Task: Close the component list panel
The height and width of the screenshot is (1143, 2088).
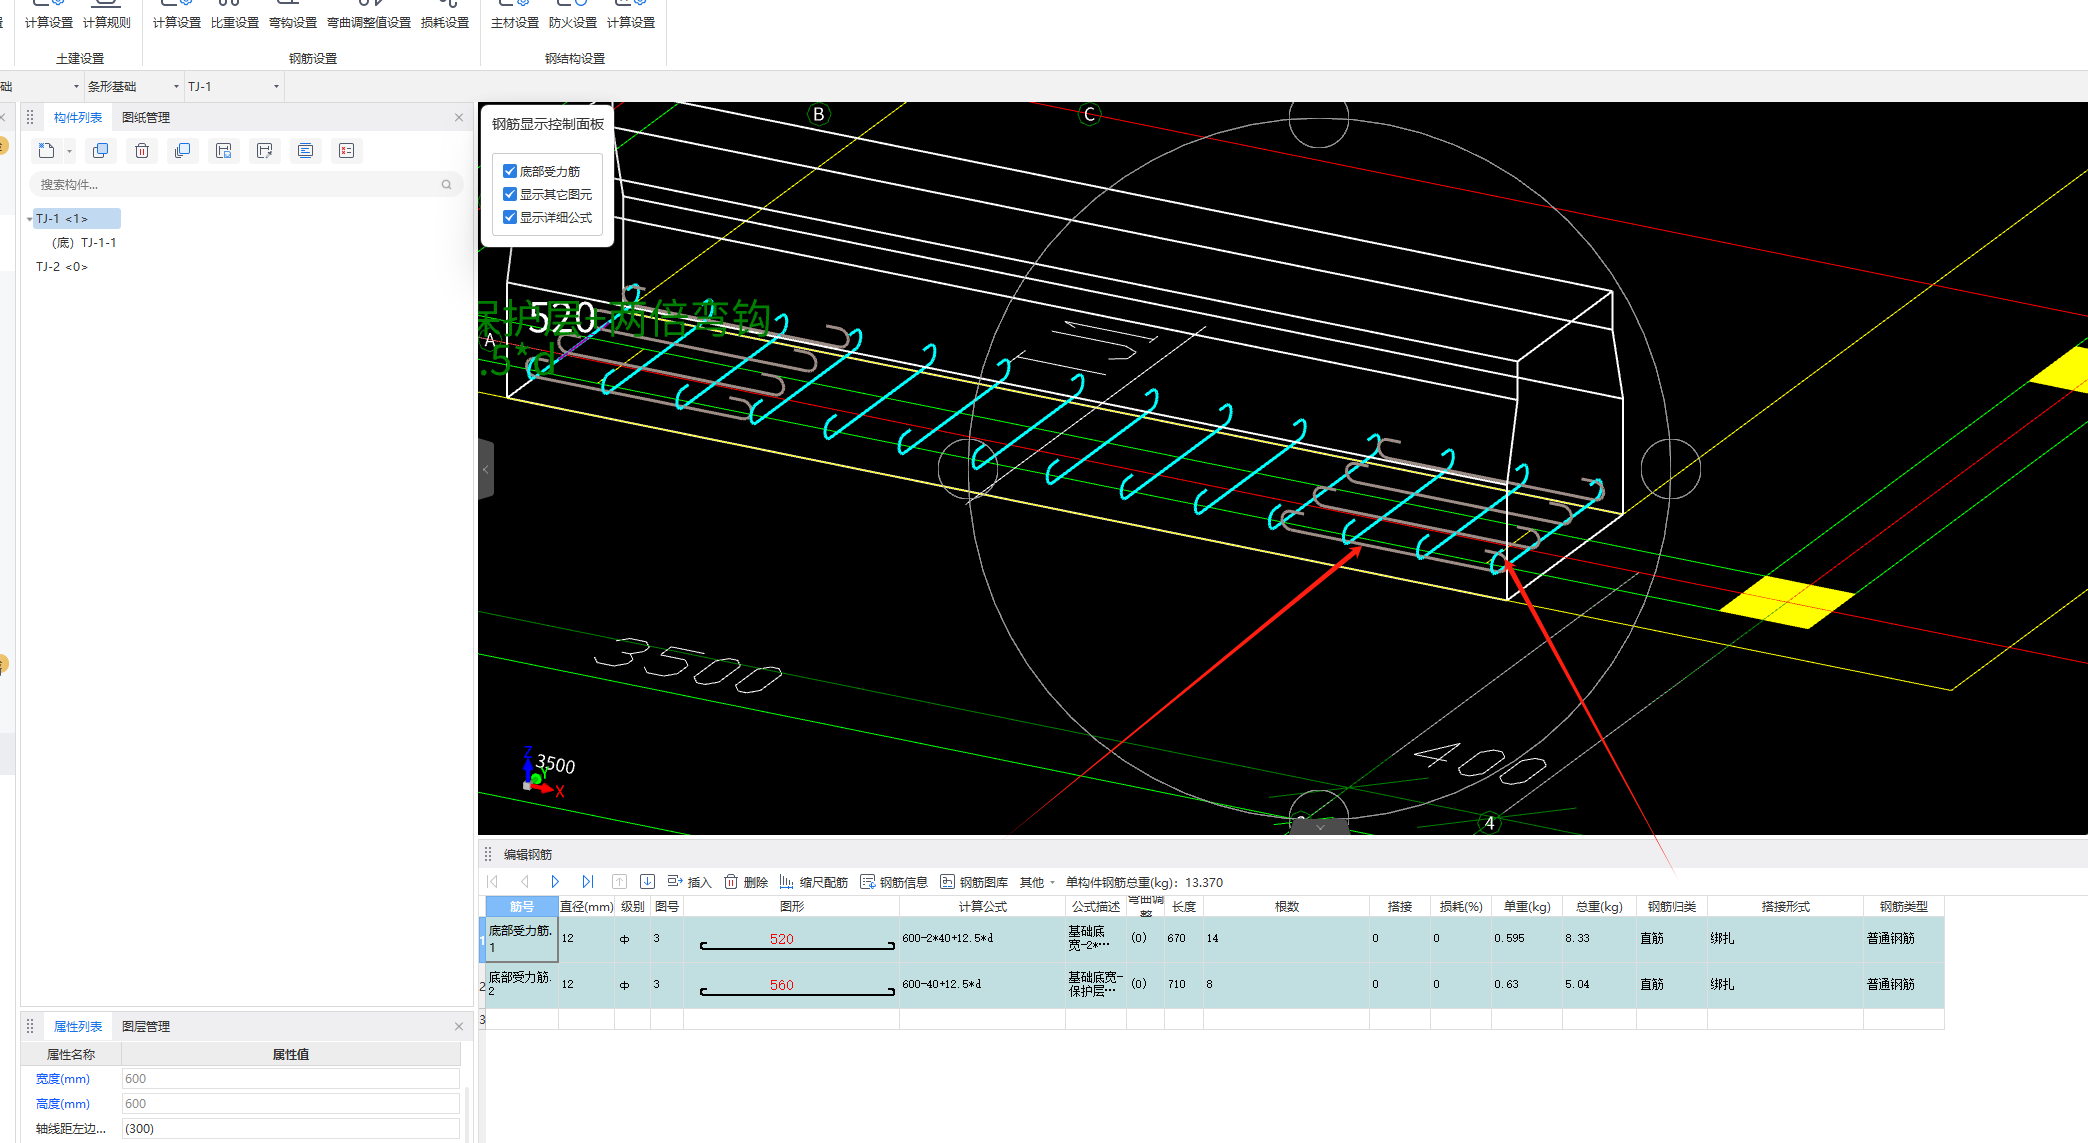Action: click(x=459, y=118)
